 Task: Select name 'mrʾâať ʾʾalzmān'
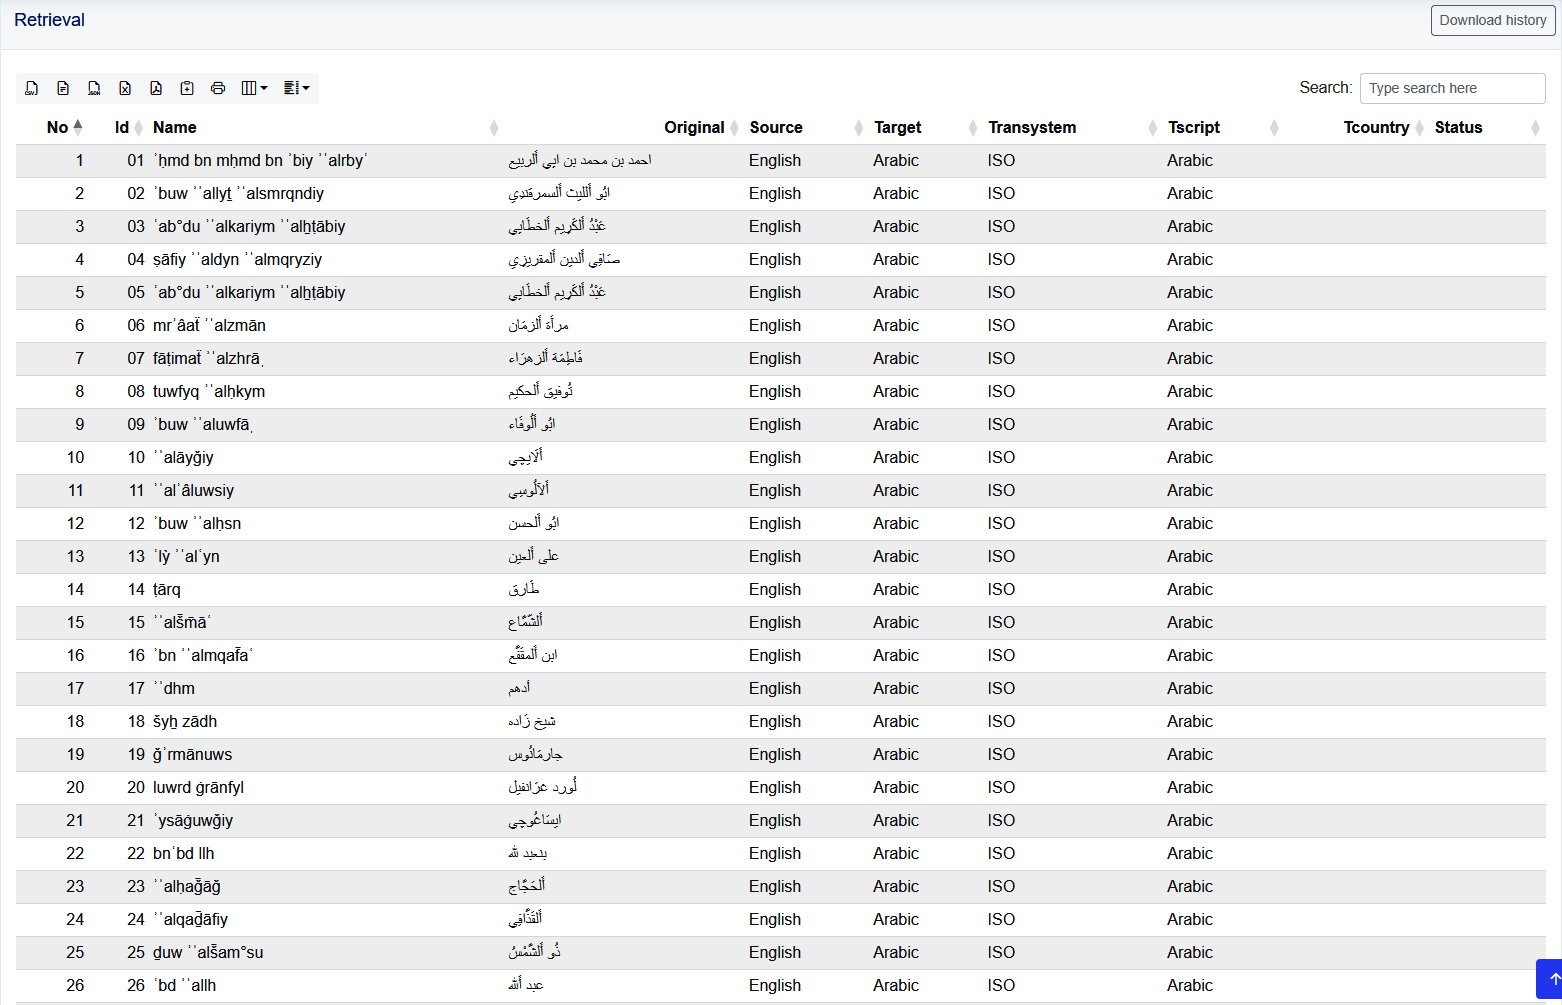click(x=209, y=326)
